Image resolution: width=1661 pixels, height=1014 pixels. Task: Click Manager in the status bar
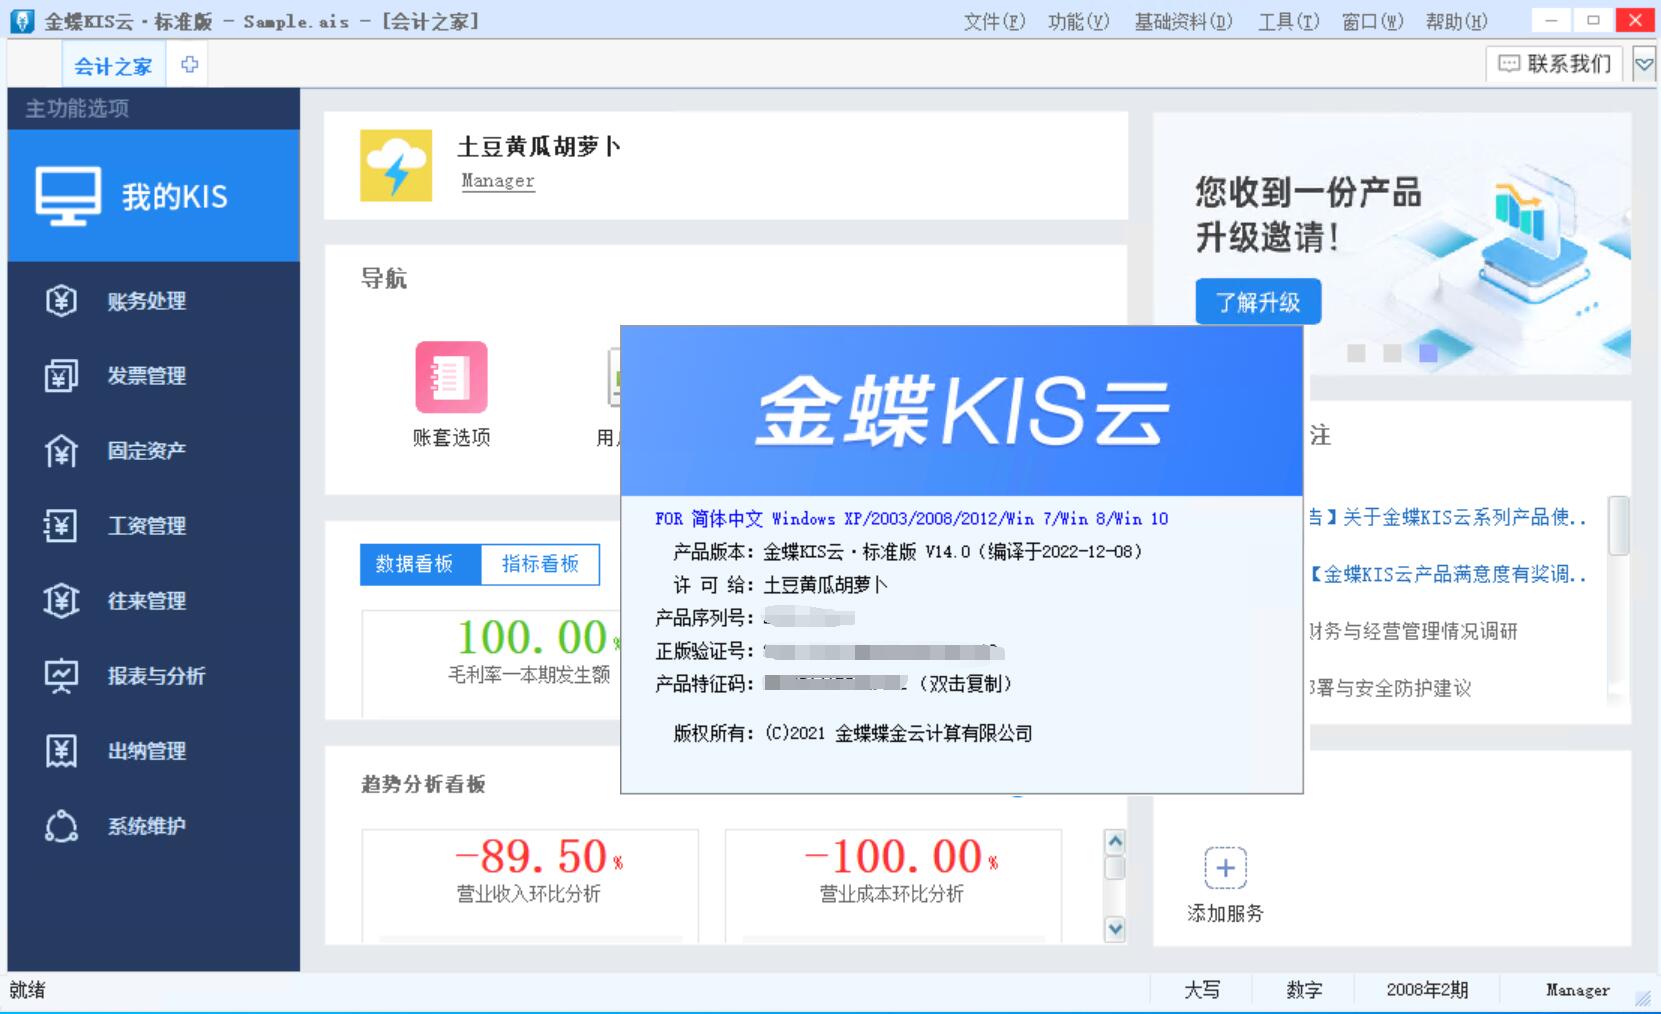1577,990
